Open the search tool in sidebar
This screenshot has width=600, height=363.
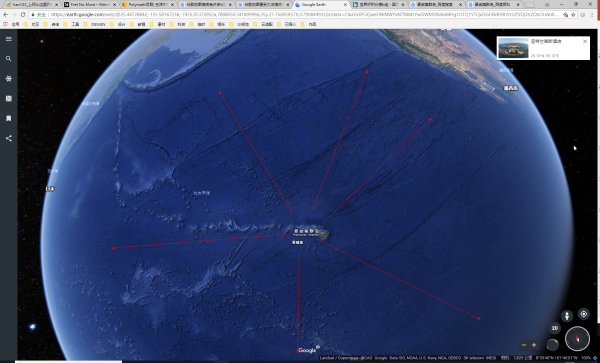(8, 59)
